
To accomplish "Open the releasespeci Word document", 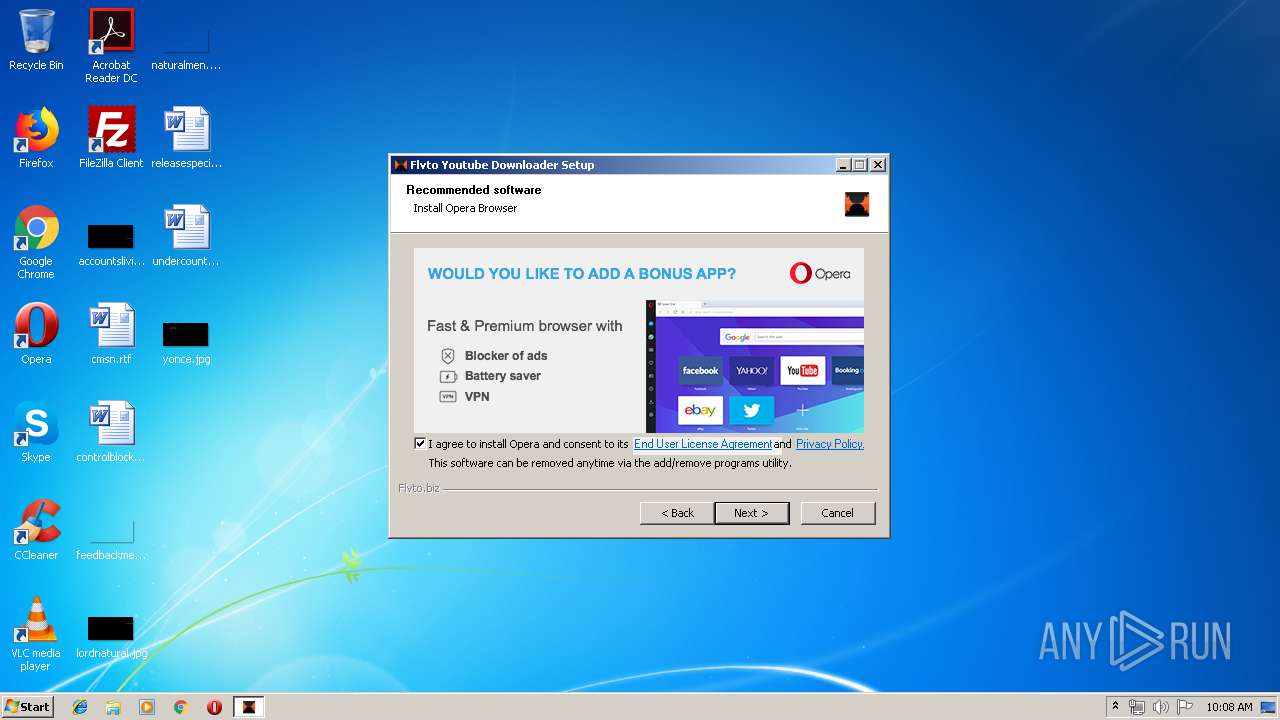I will point(186,138).
